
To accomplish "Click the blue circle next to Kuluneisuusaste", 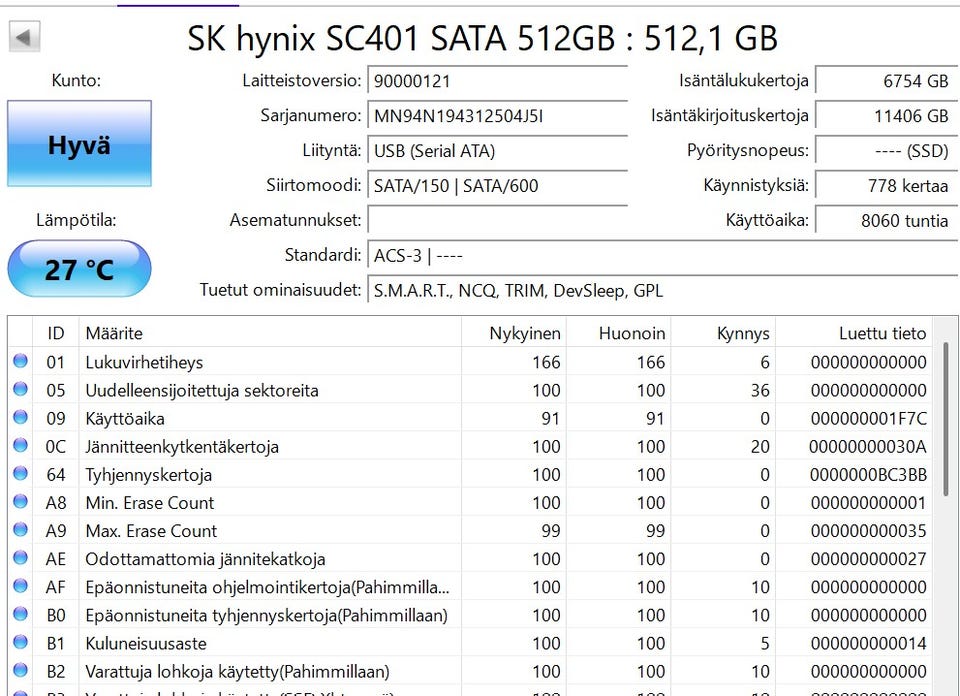I will pos(20,643).
